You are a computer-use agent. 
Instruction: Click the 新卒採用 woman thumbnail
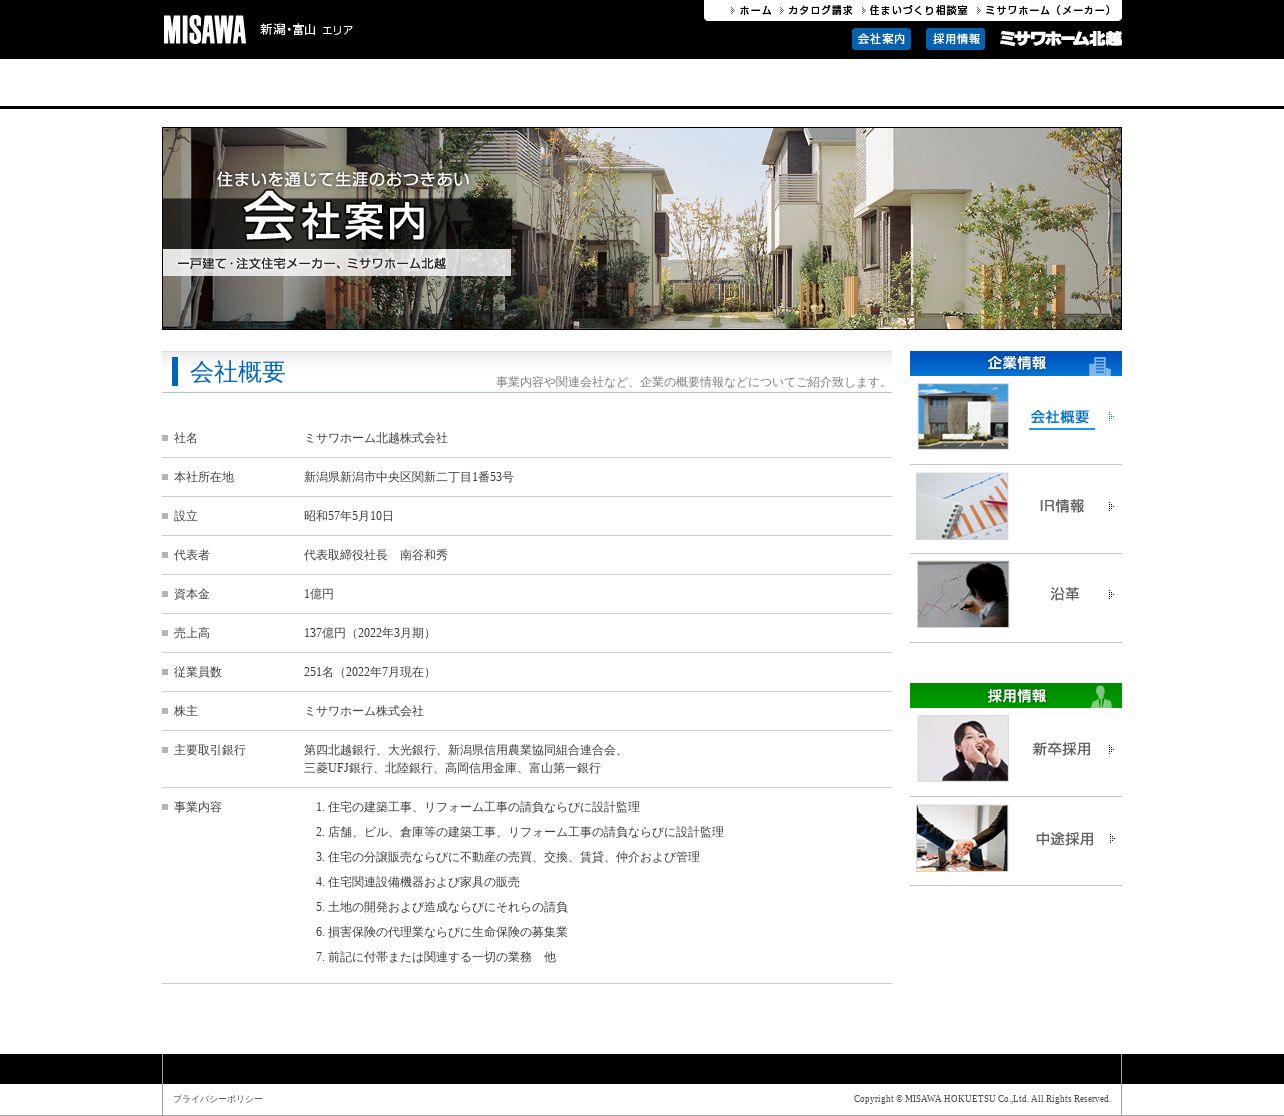[x=963, y=748]
